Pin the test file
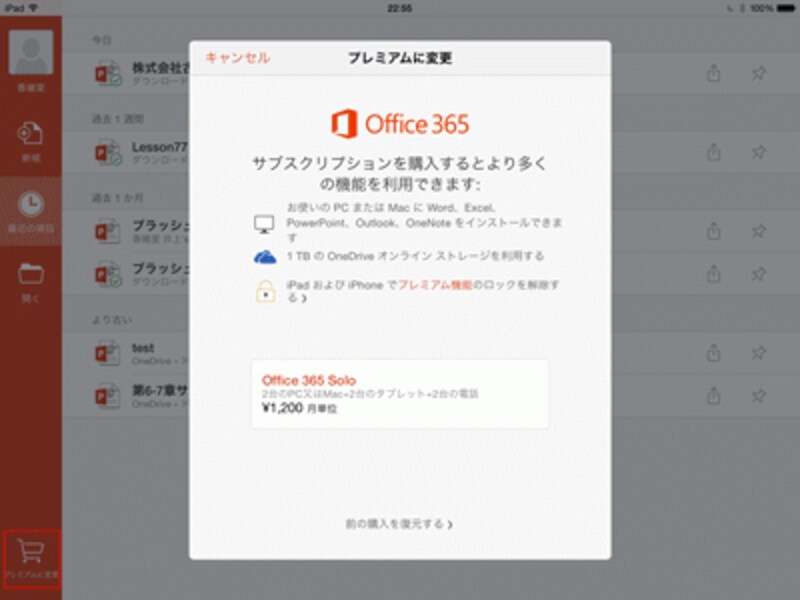800x600 pixels. pyautogui.click(x=759, y=353)
